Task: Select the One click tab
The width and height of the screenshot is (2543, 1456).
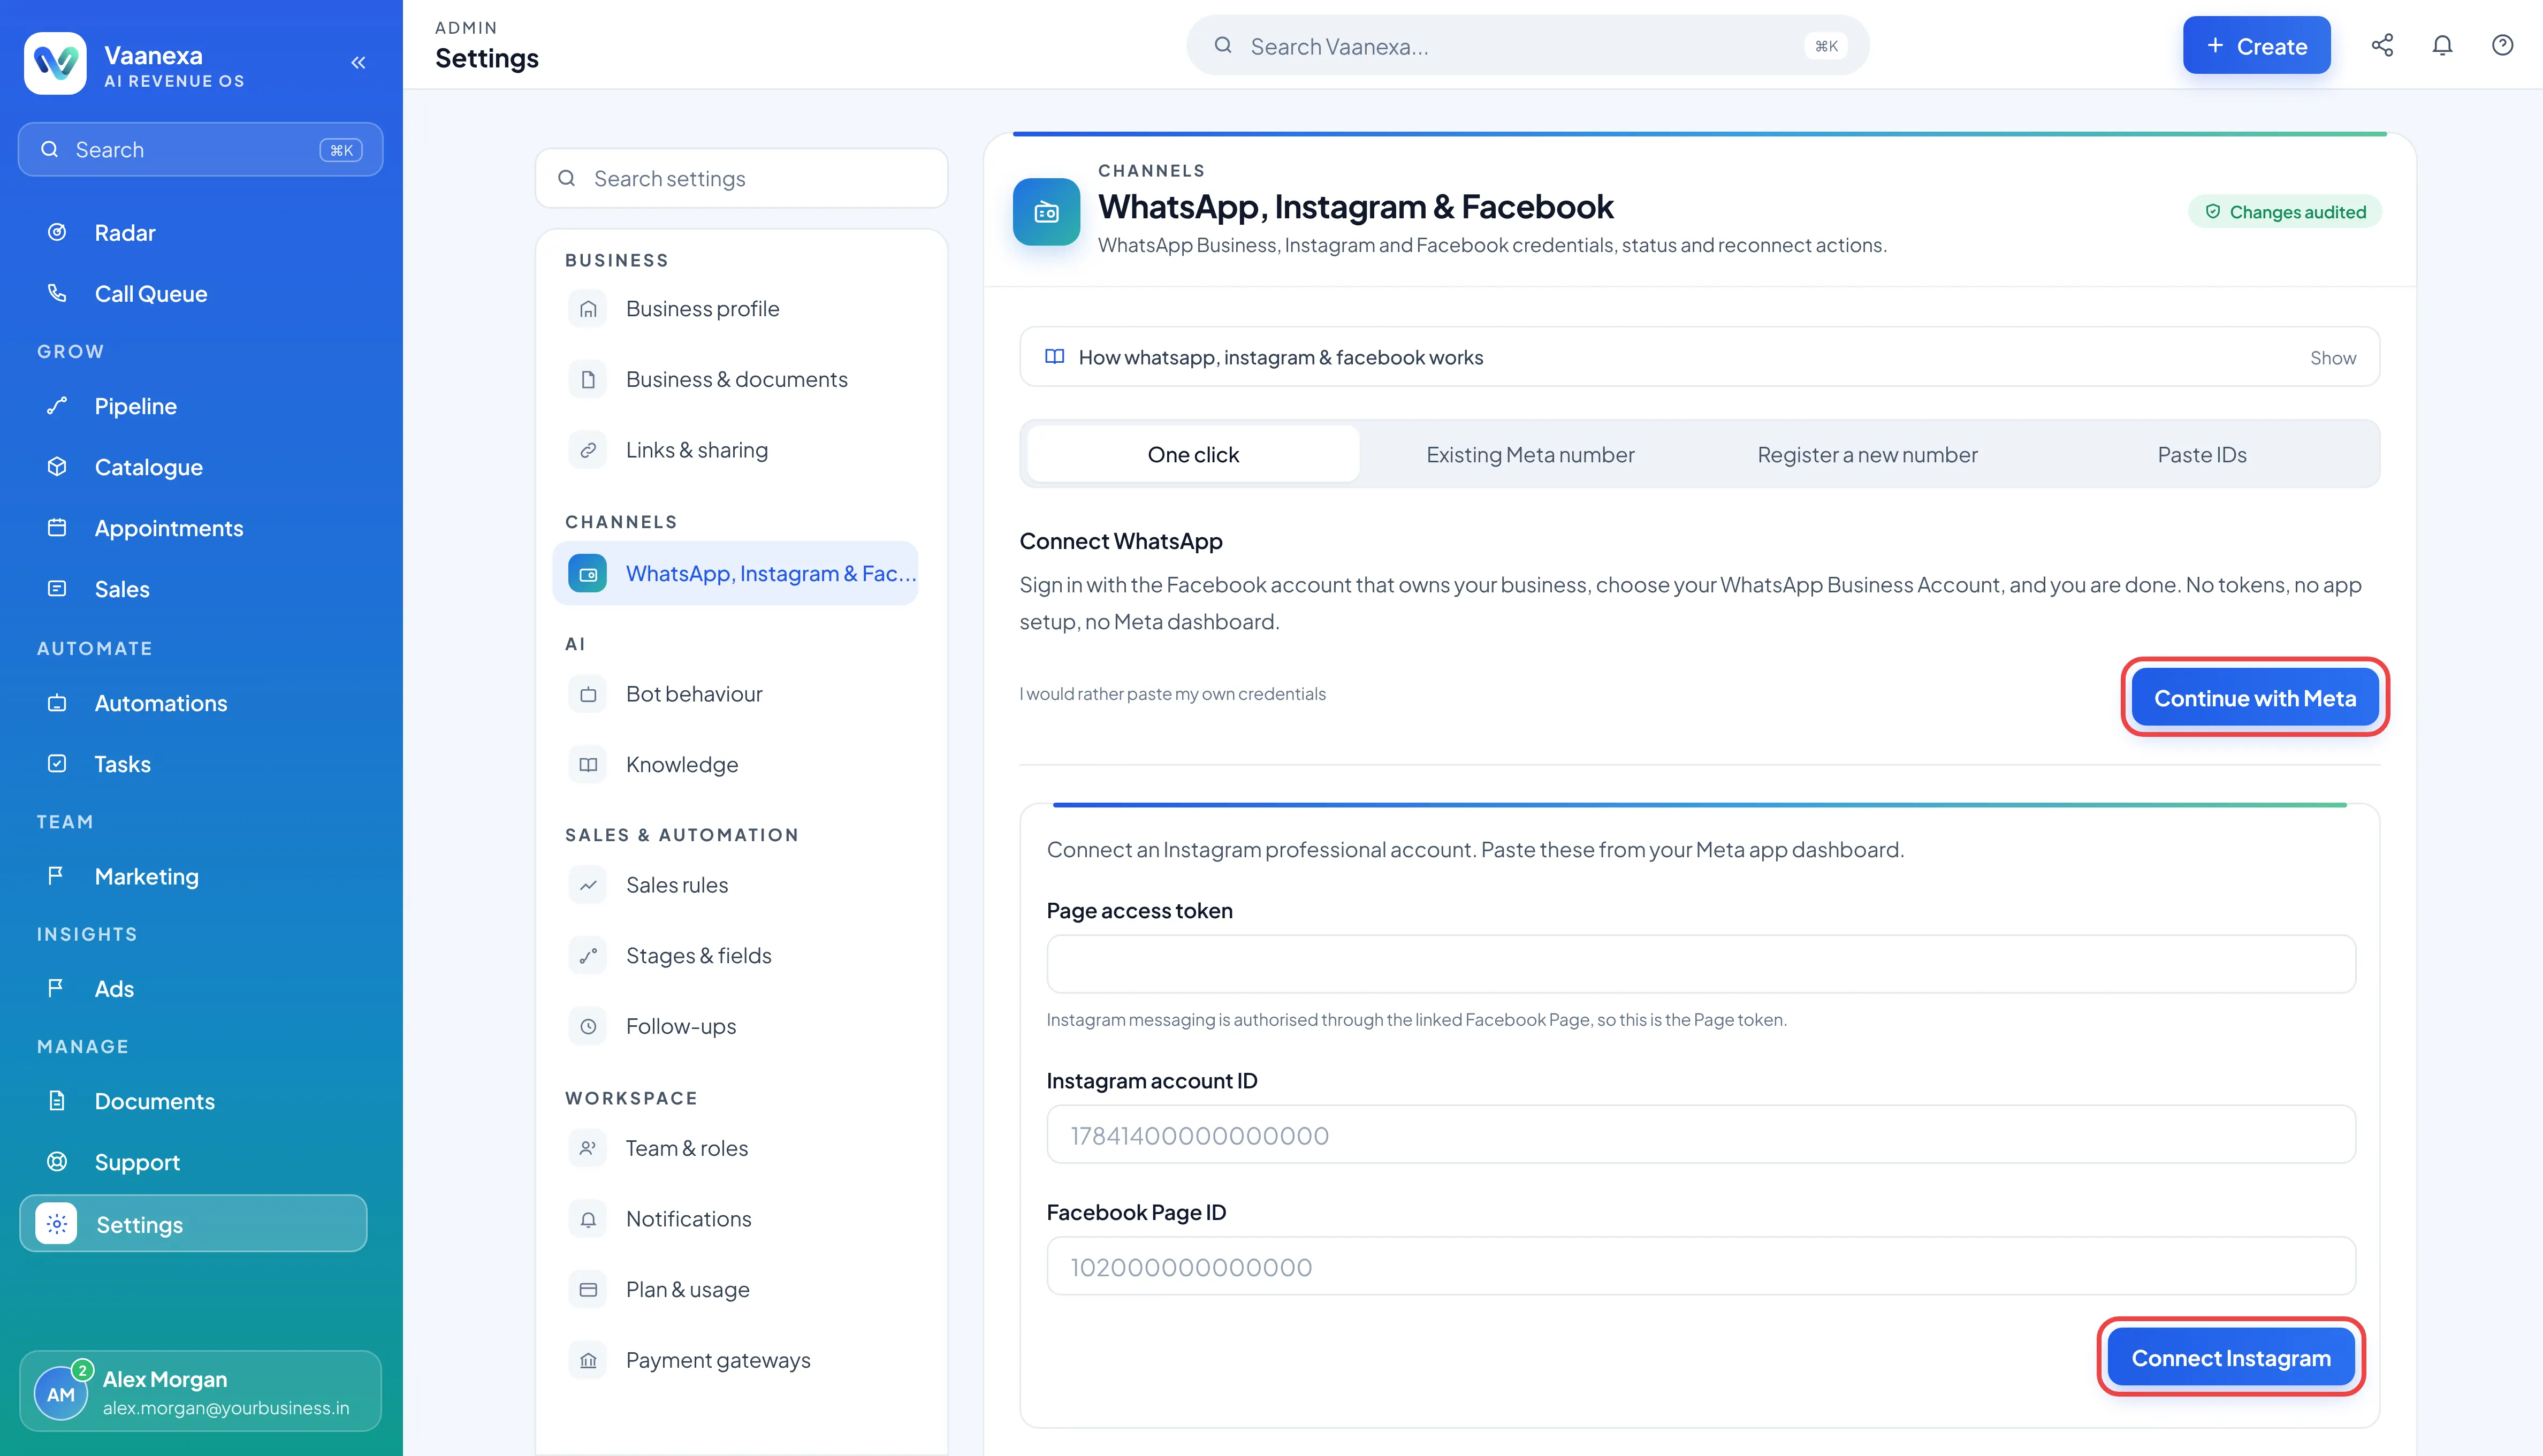Action: pyautogui.click(x=1193, y=455)
